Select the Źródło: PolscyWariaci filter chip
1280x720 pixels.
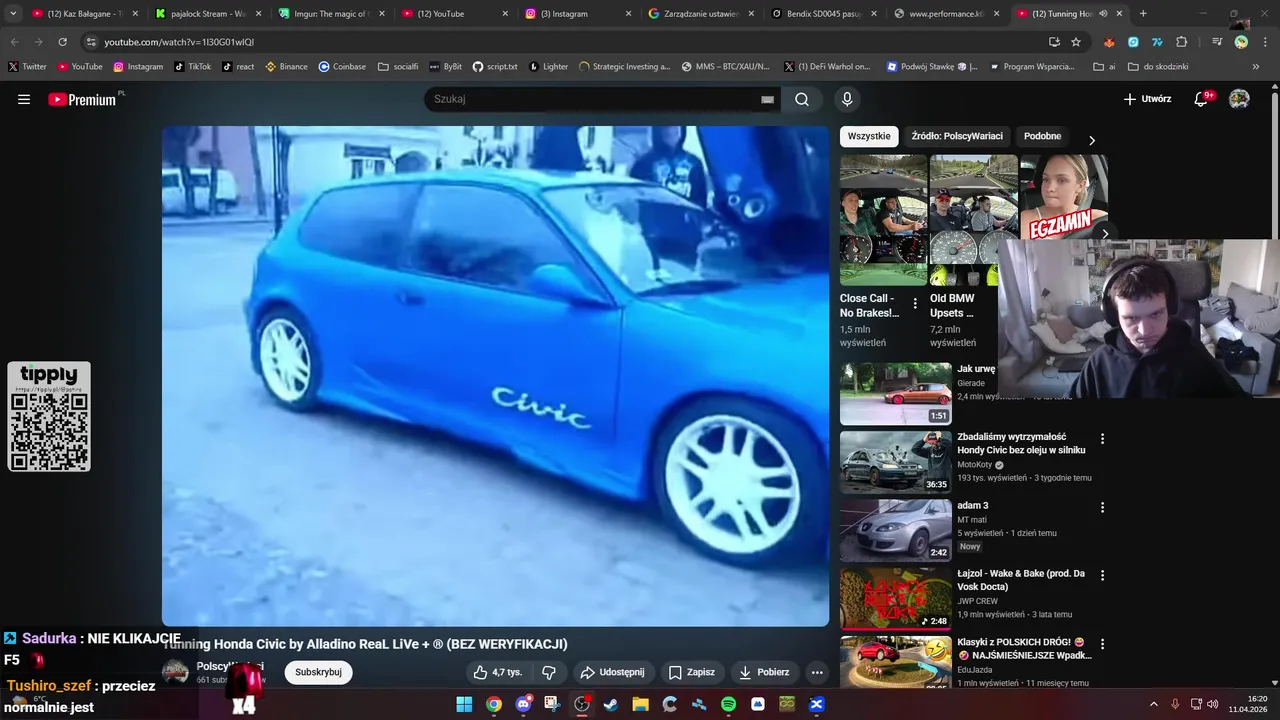pos(957,136)
